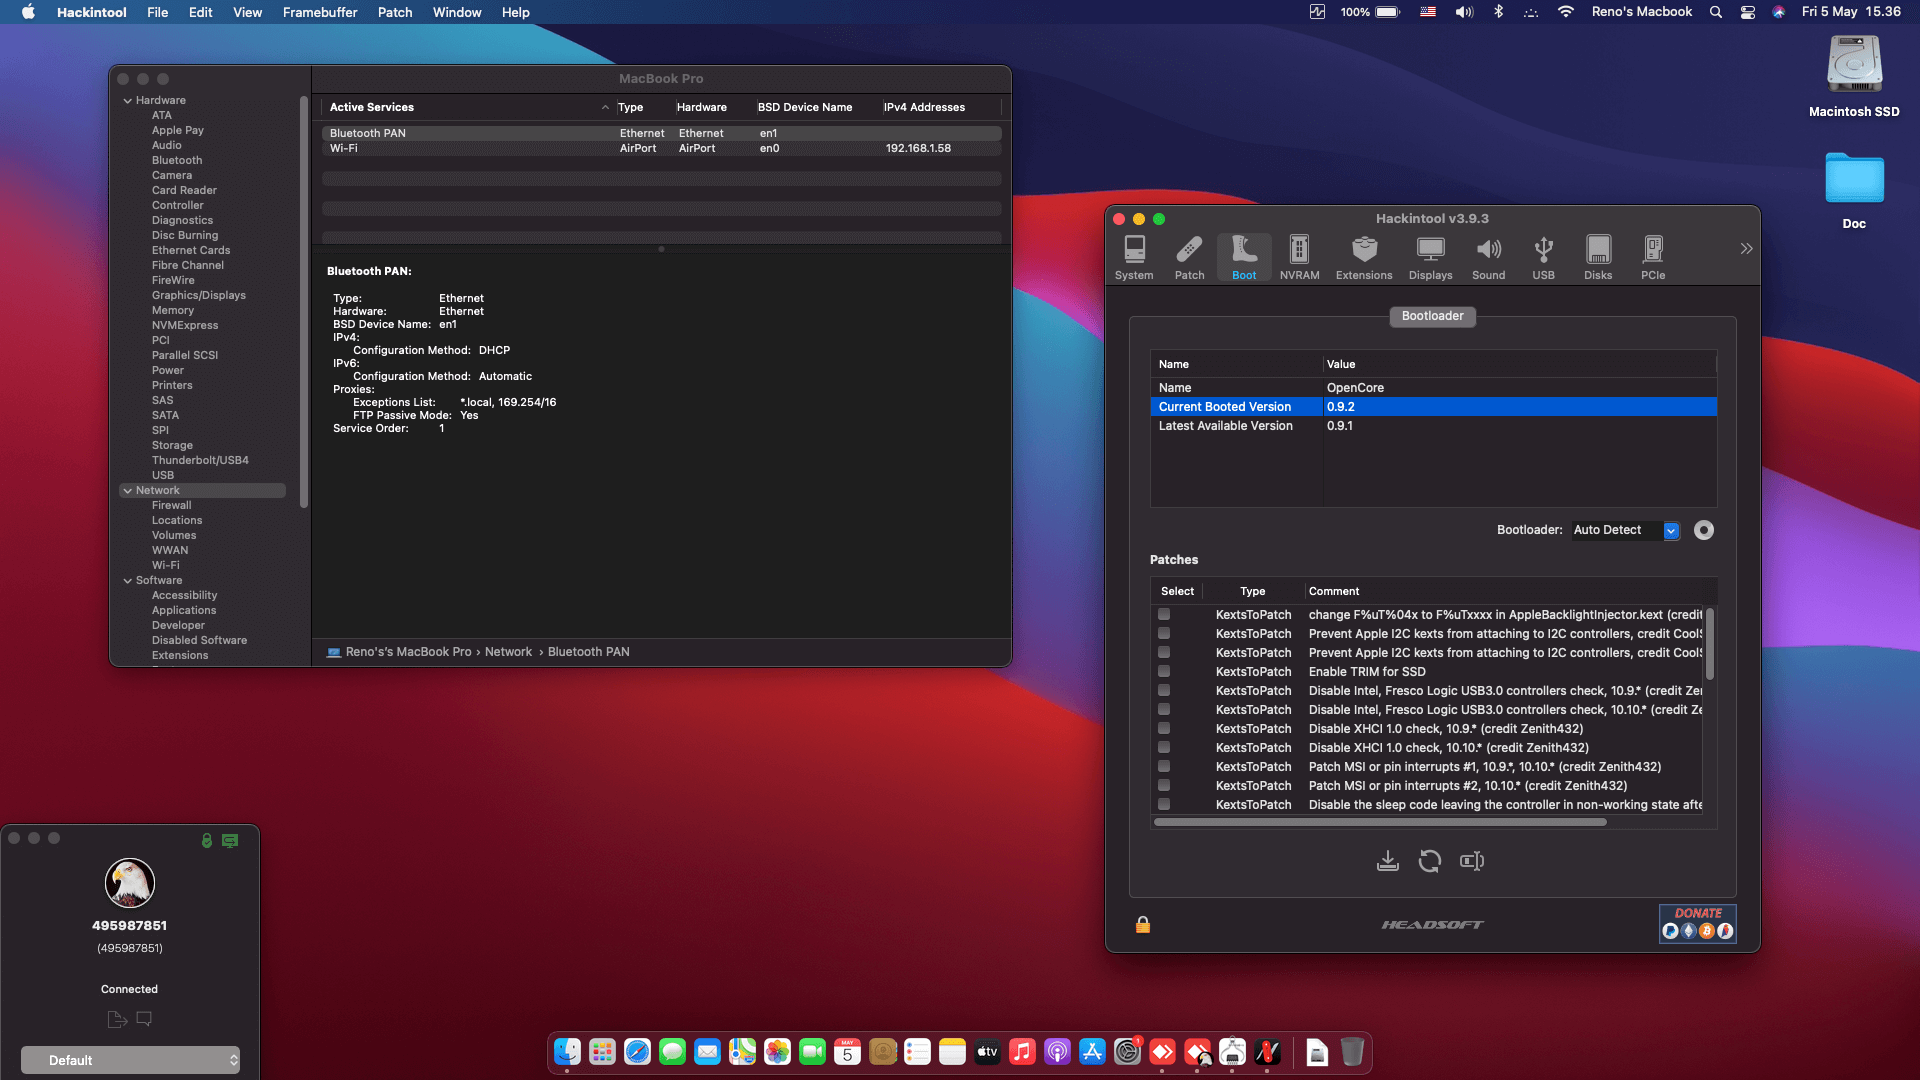Open the Bootloader Auto Detect dropdown

pos(1670,530)
